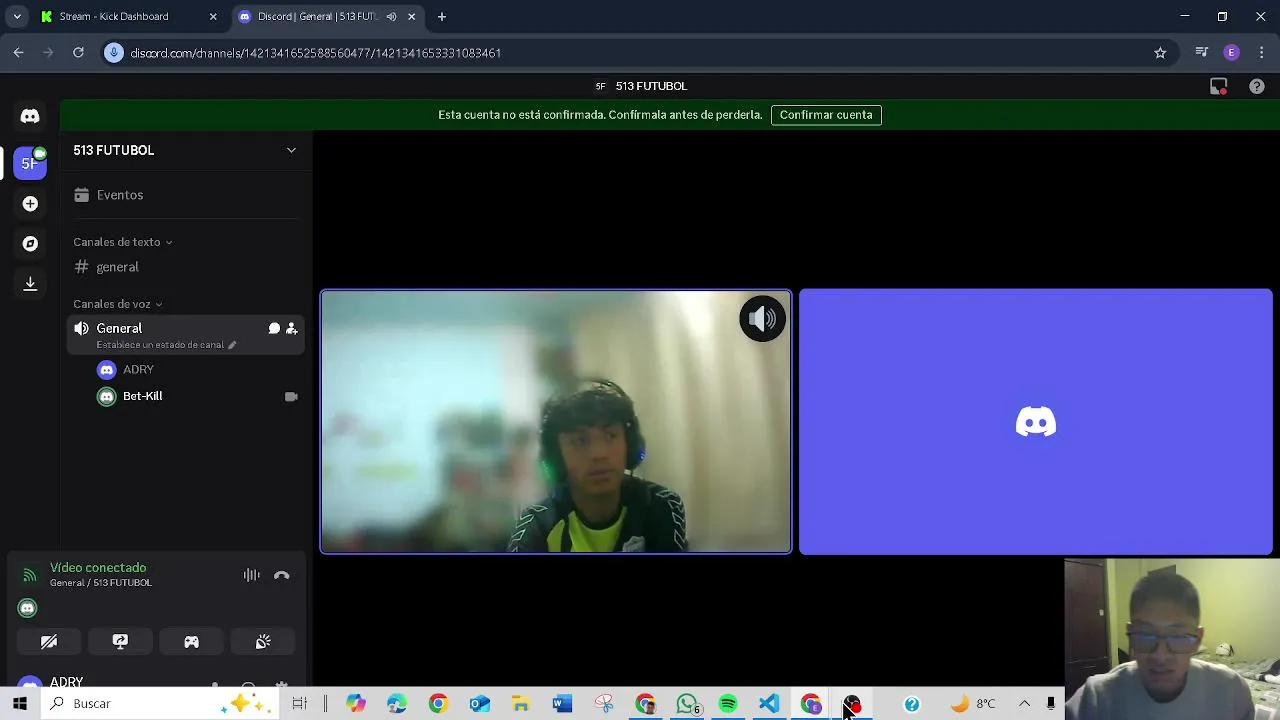Open Microsoft Word from the taskbar
The image size is (1280, 720).
(562, 704)
